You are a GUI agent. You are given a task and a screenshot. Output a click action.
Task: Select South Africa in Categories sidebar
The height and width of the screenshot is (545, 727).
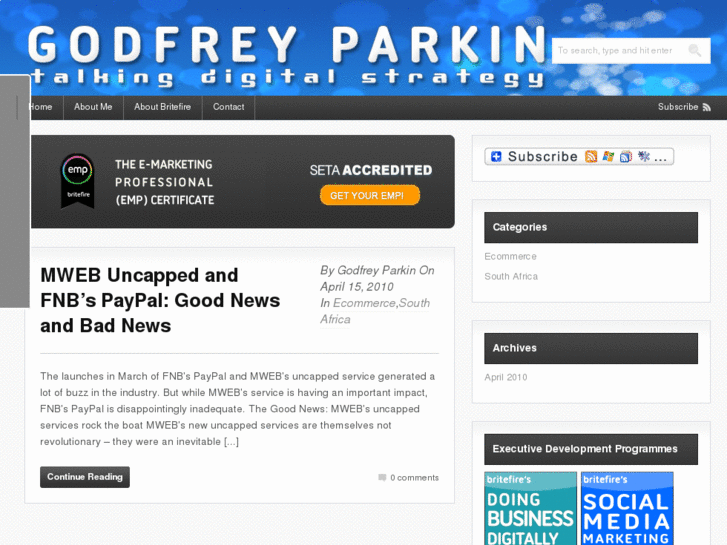[511, 276]
